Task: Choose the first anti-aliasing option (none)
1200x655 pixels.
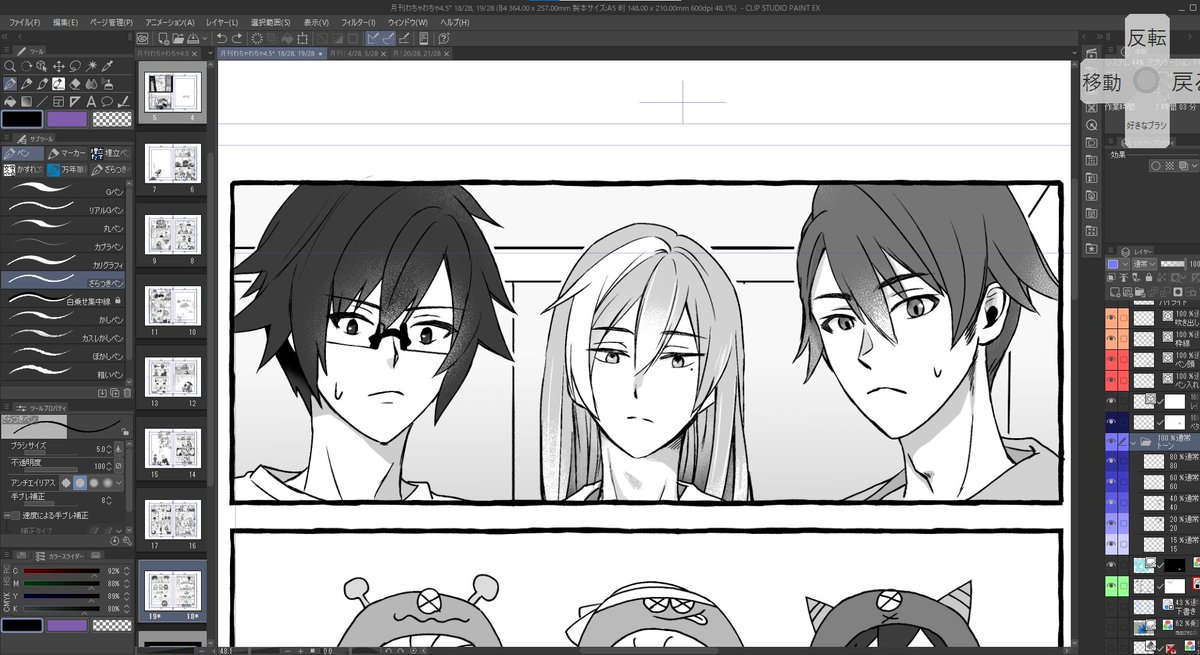Action: 67,482
